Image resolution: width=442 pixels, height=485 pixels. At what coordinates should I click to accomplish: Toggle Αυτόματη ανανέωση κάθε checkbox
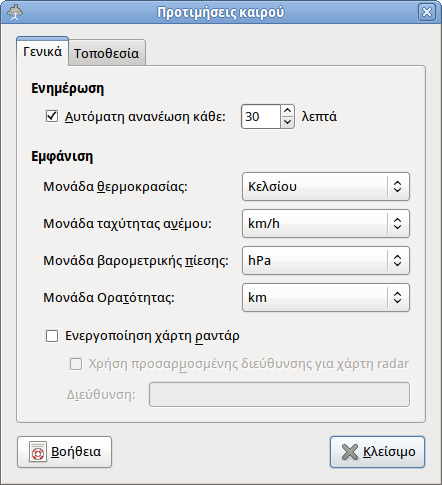(x=52, y=116)
